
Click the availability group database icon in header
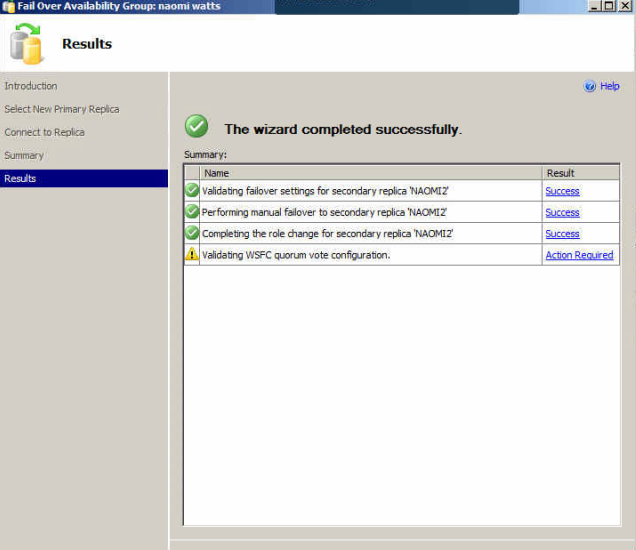click(x=26, y=43)
